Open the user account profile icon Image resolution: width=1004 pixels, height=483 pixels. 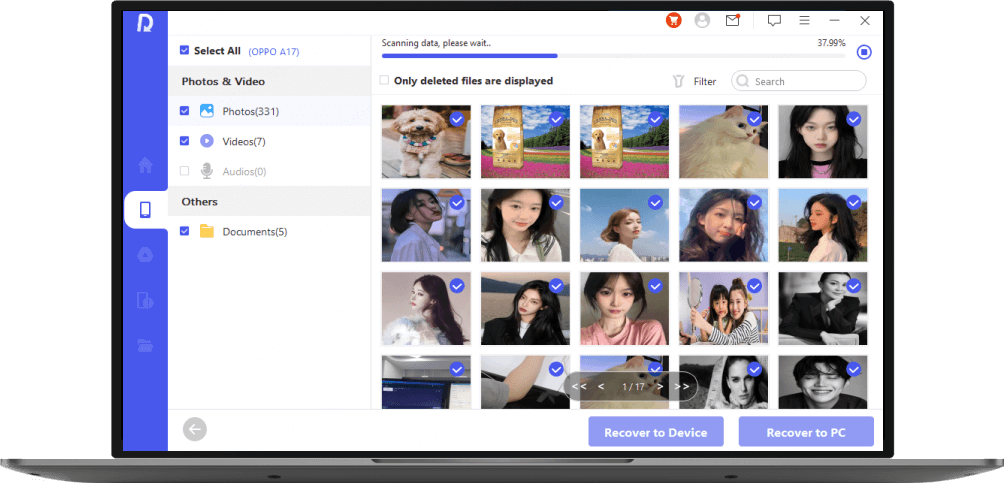703,20
